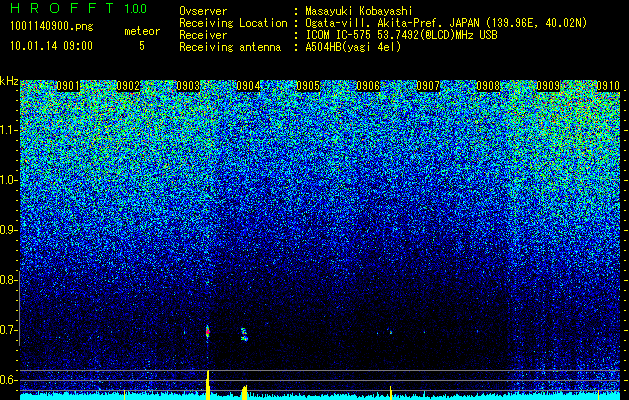Click the 0901 time marker
The height and width of the screenshot is (400, 629).
pos(68,86)
